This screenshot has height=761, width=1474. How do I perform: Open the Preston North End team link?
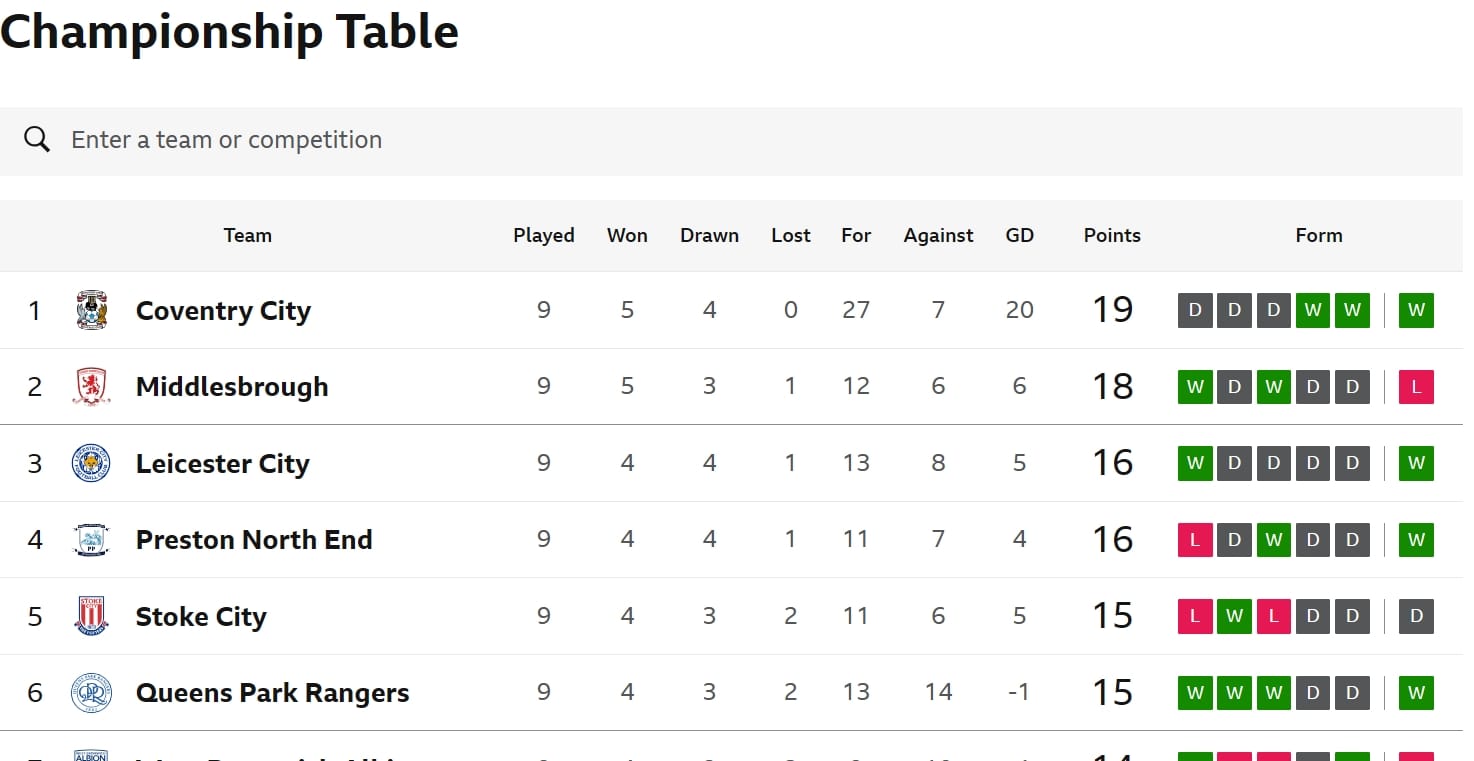point(254,540)
